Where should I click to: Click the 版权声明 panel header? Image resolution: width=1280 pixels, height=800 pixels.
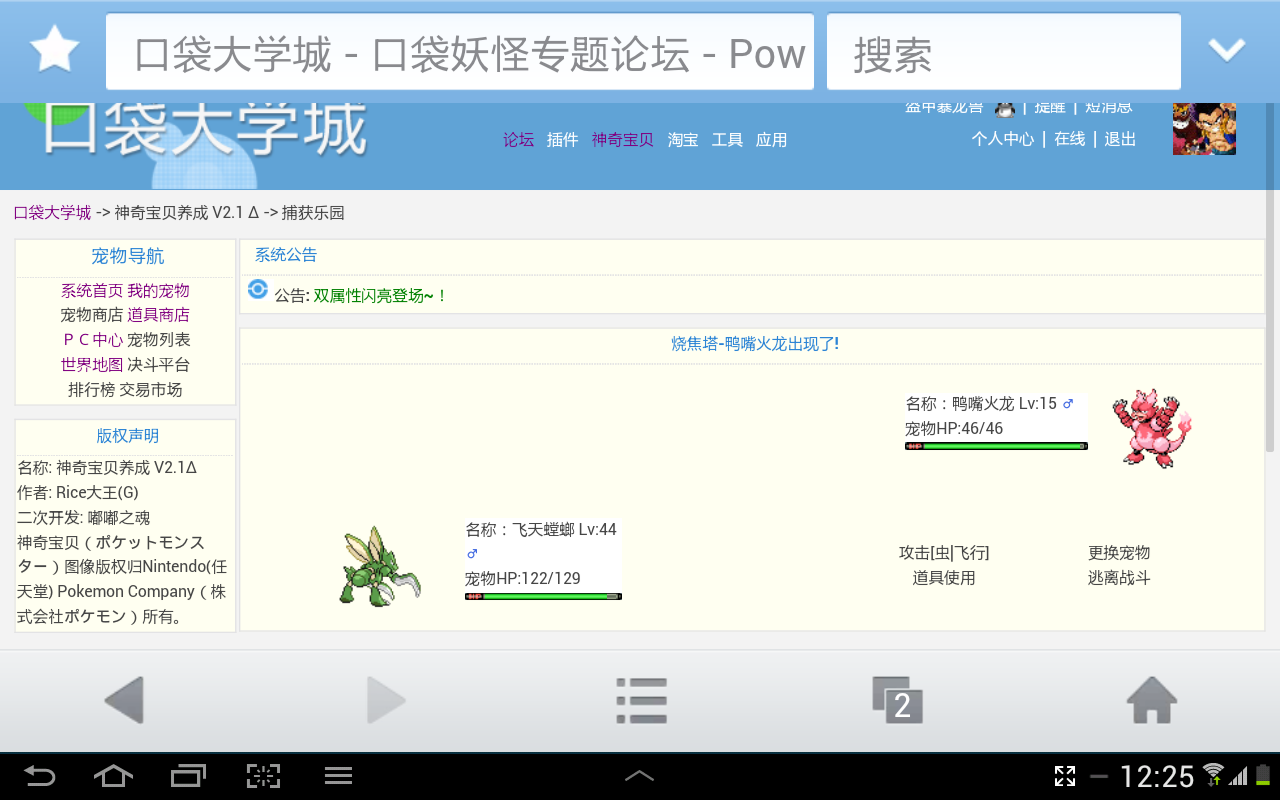click(127, 436)
